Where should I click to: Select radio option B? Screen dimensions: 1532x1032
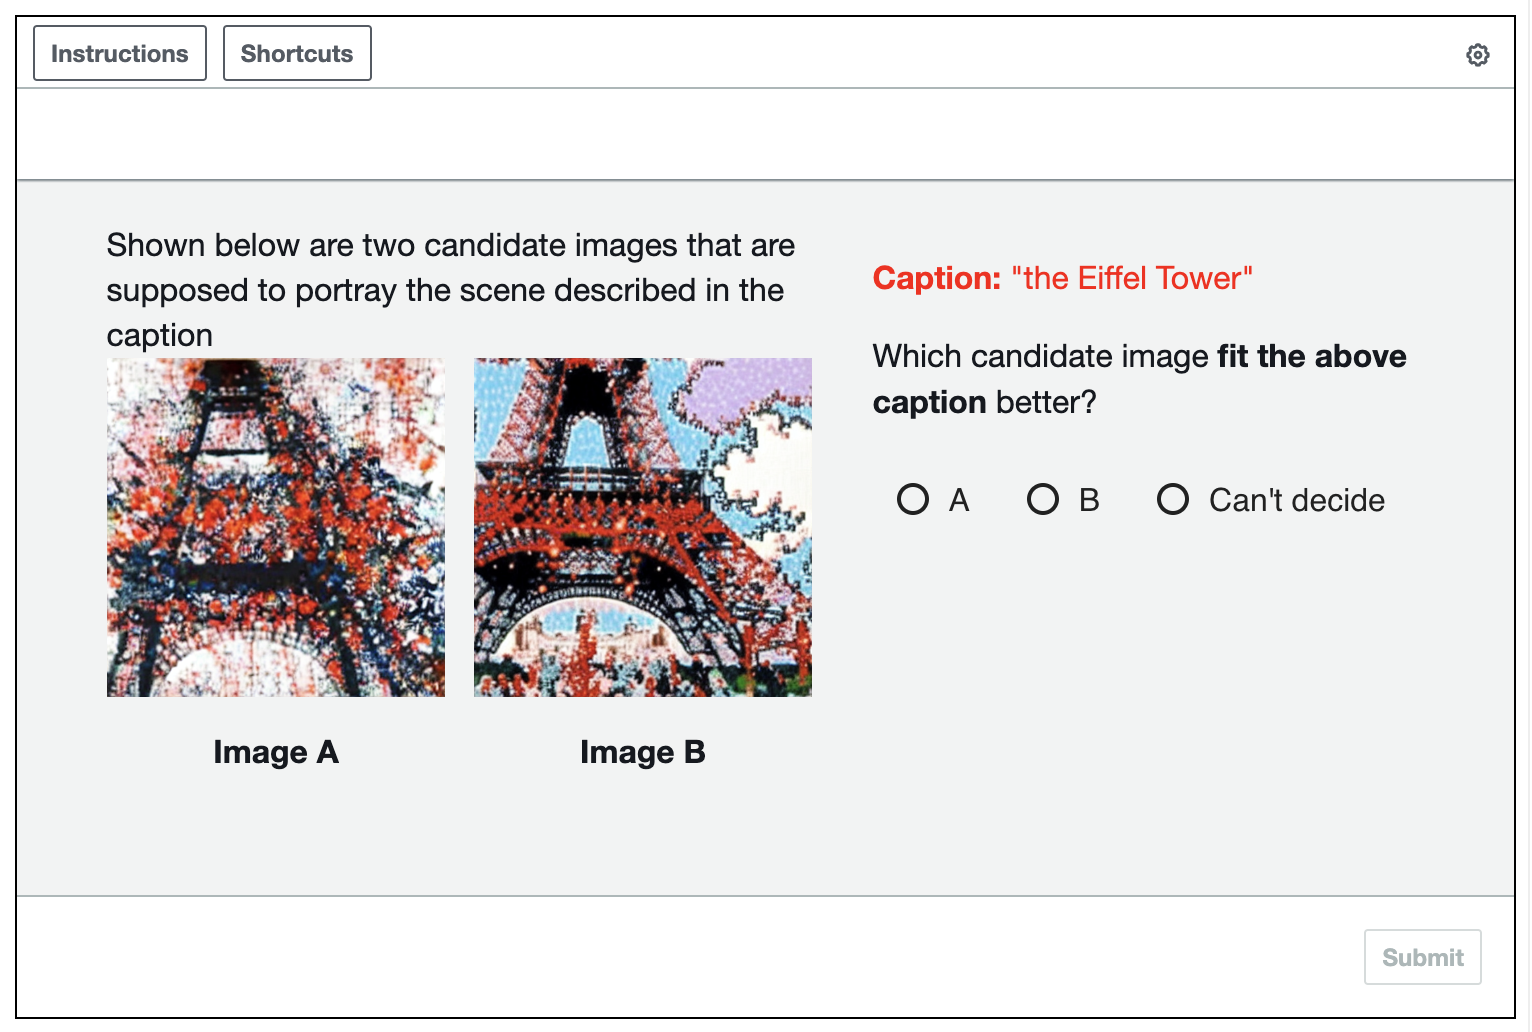(x=1042, y=499)
